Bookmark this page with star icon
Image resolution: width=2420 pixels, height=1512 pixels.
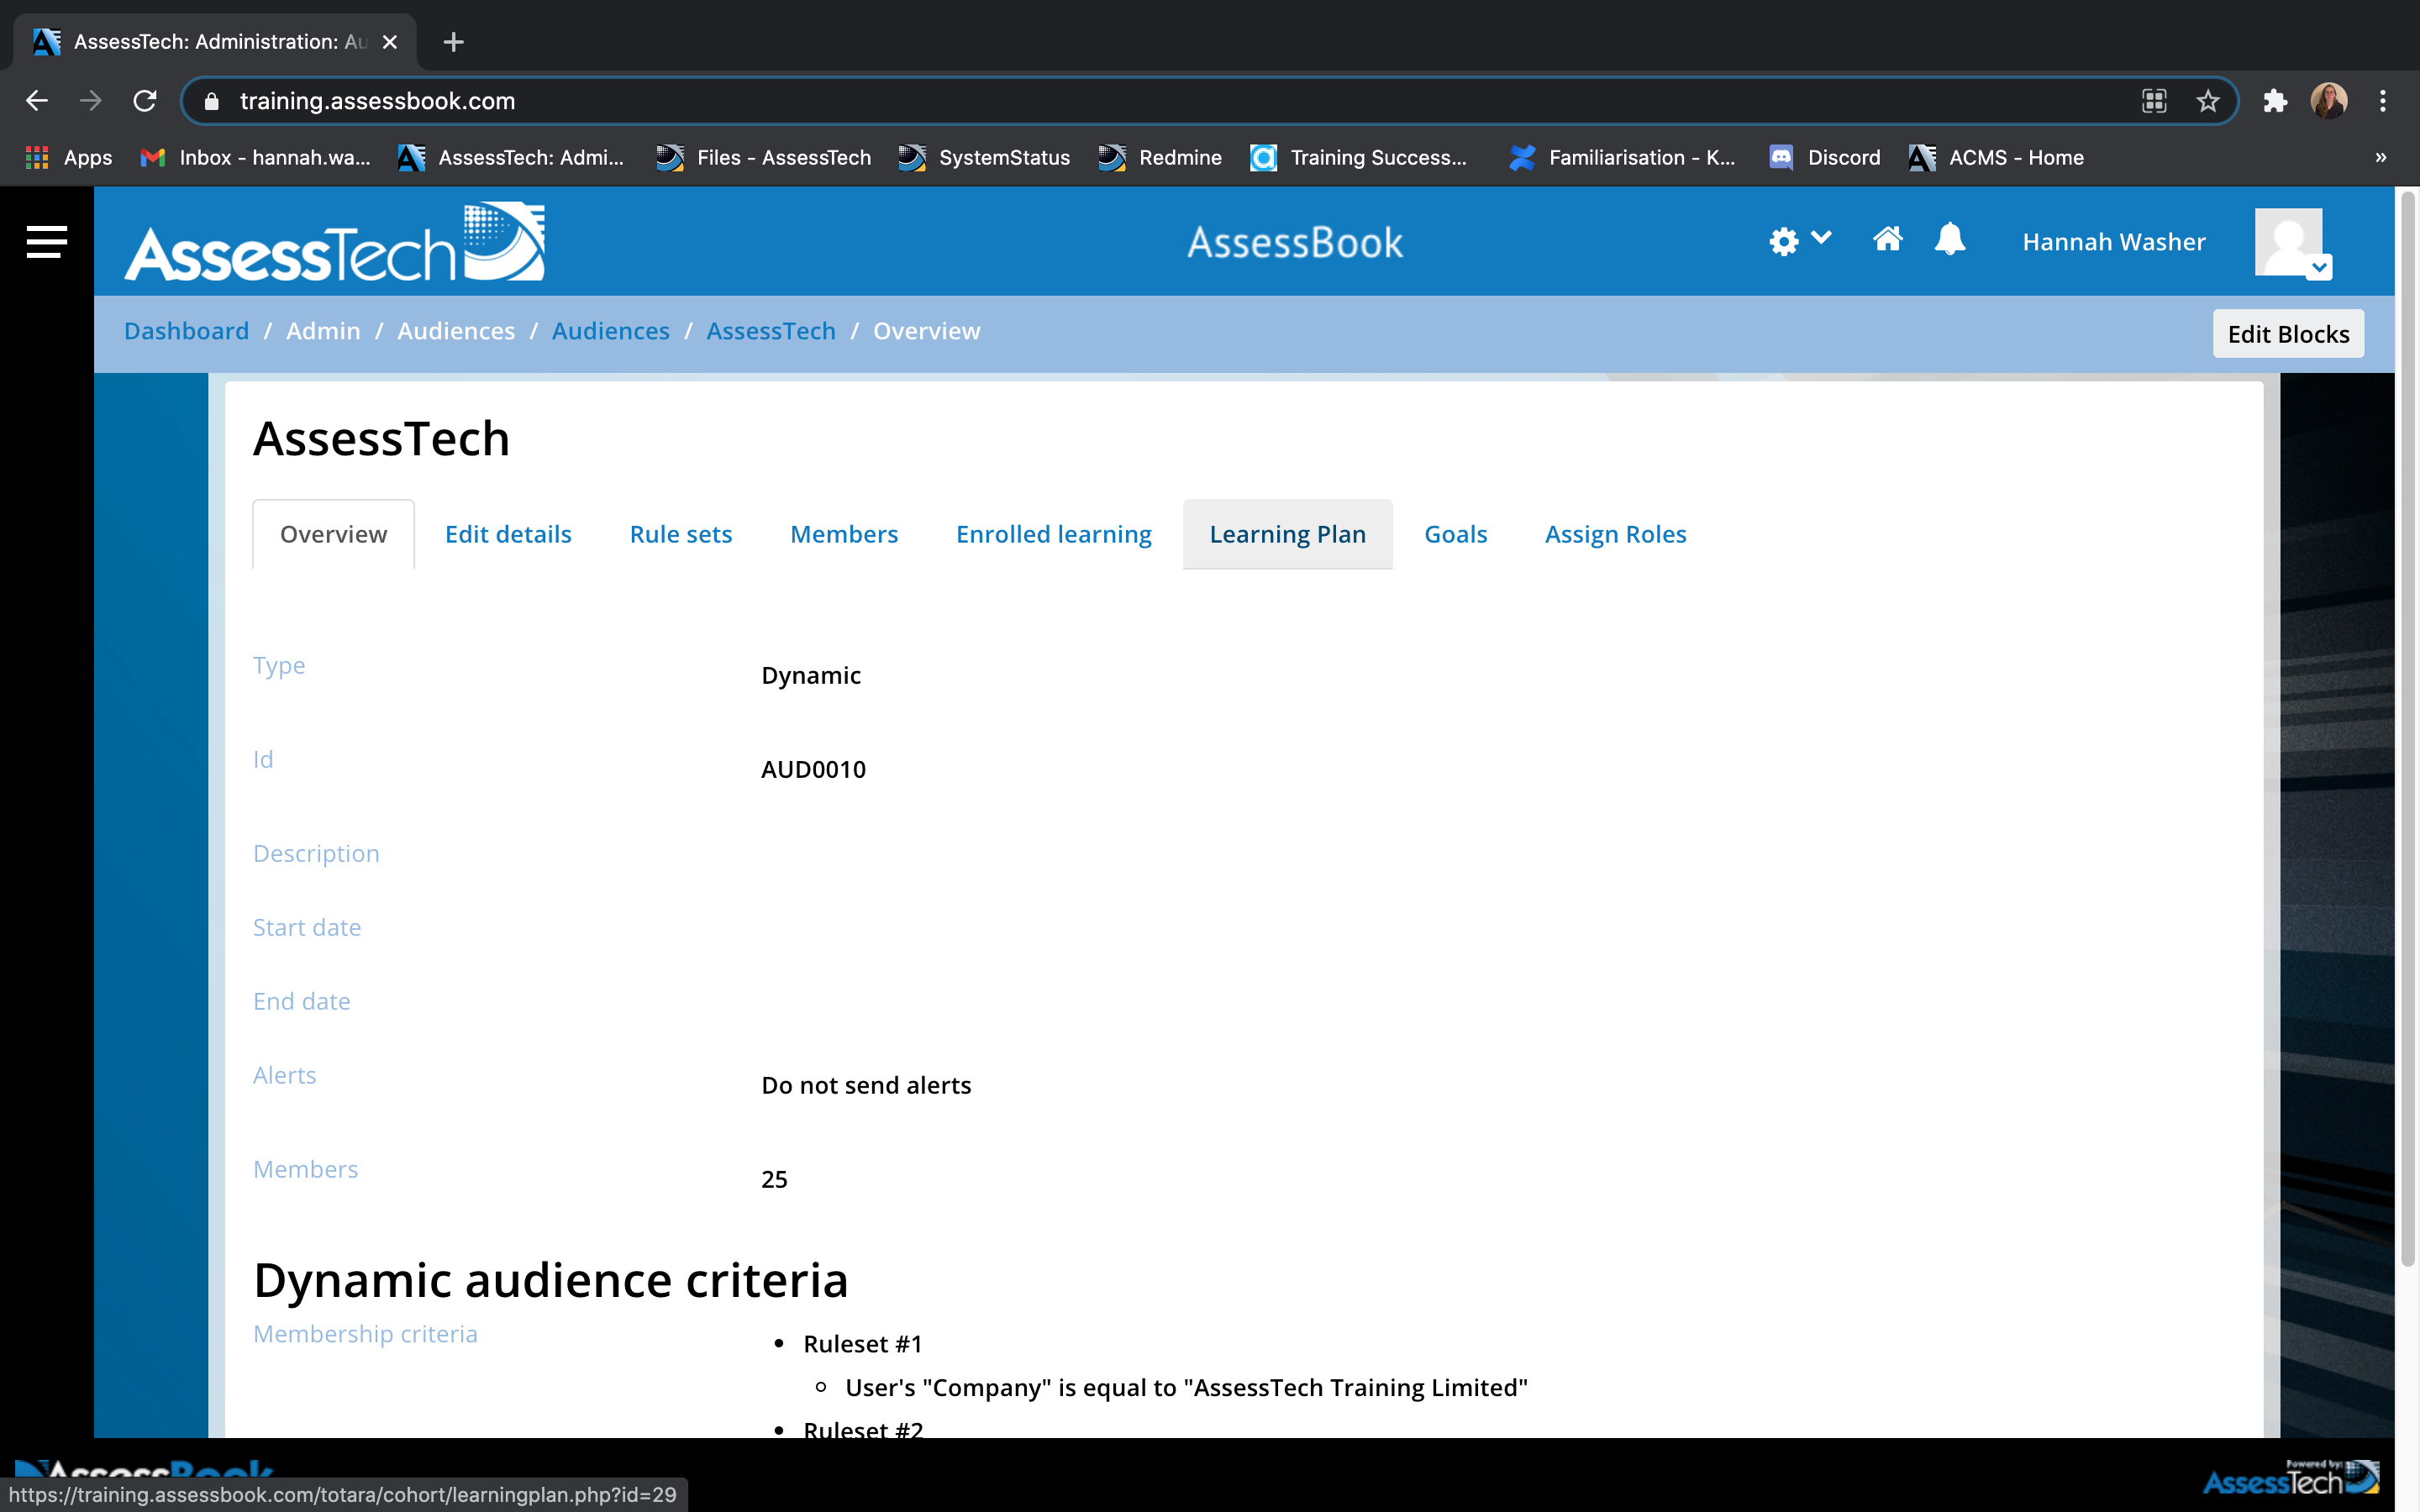tap(2208, 101)
